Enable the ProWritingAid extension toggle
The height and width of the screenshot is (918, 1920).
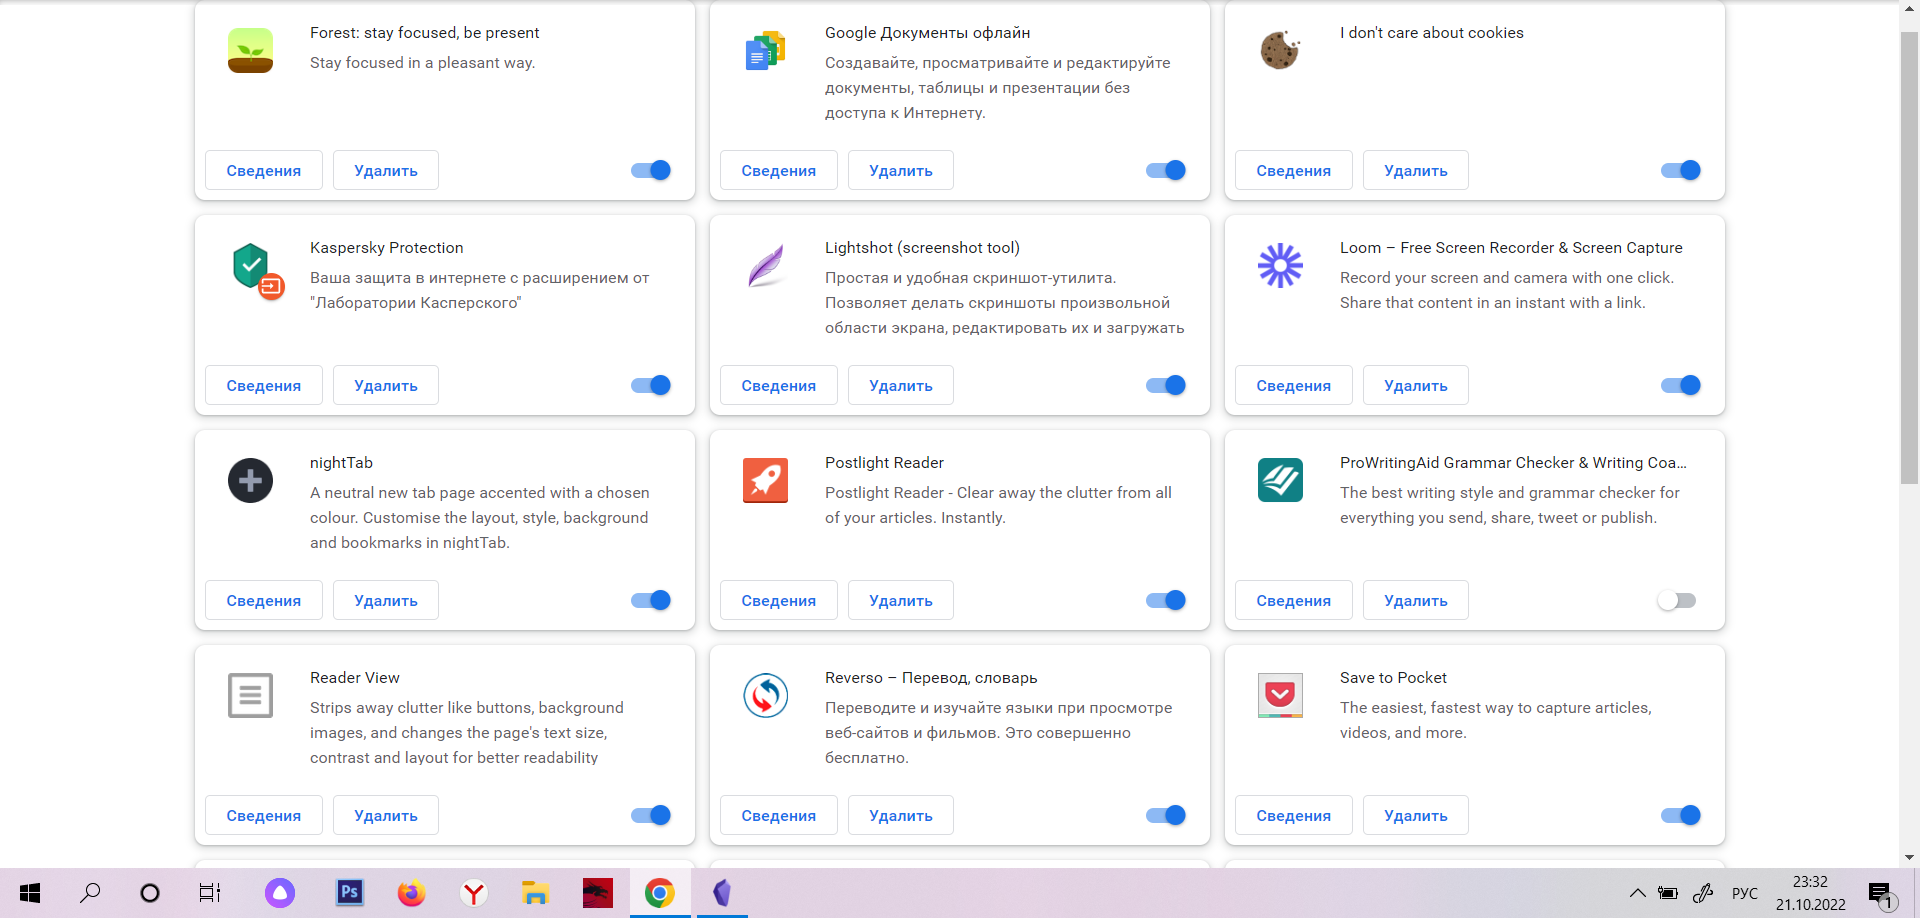point(1677,600)
